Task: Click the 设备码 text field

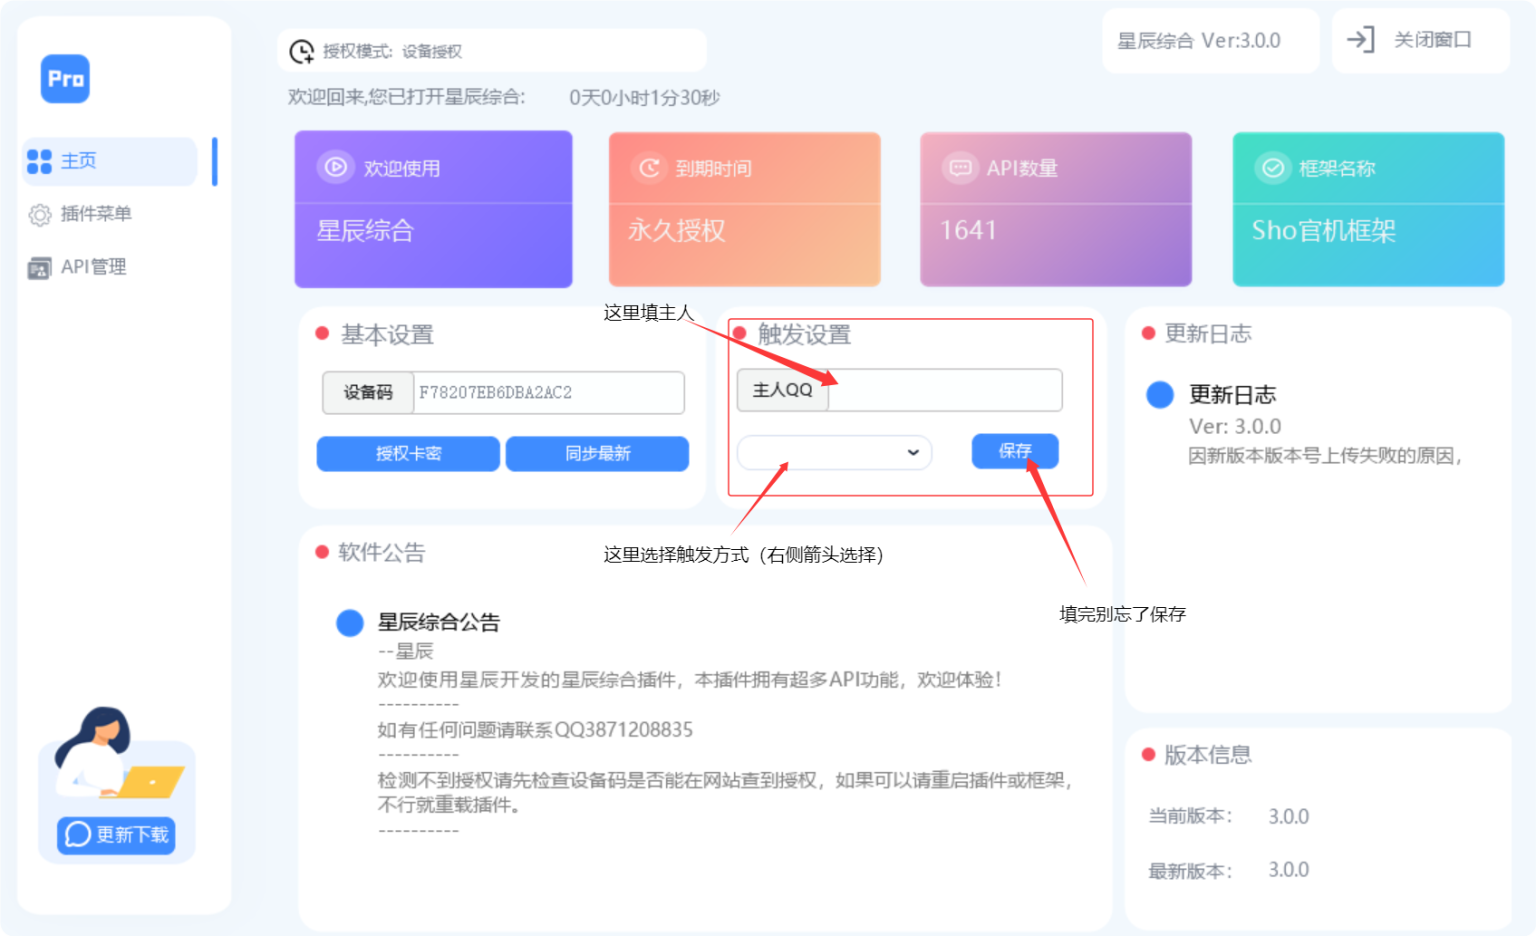Action: pyautogui.click(x=548, y=393)
